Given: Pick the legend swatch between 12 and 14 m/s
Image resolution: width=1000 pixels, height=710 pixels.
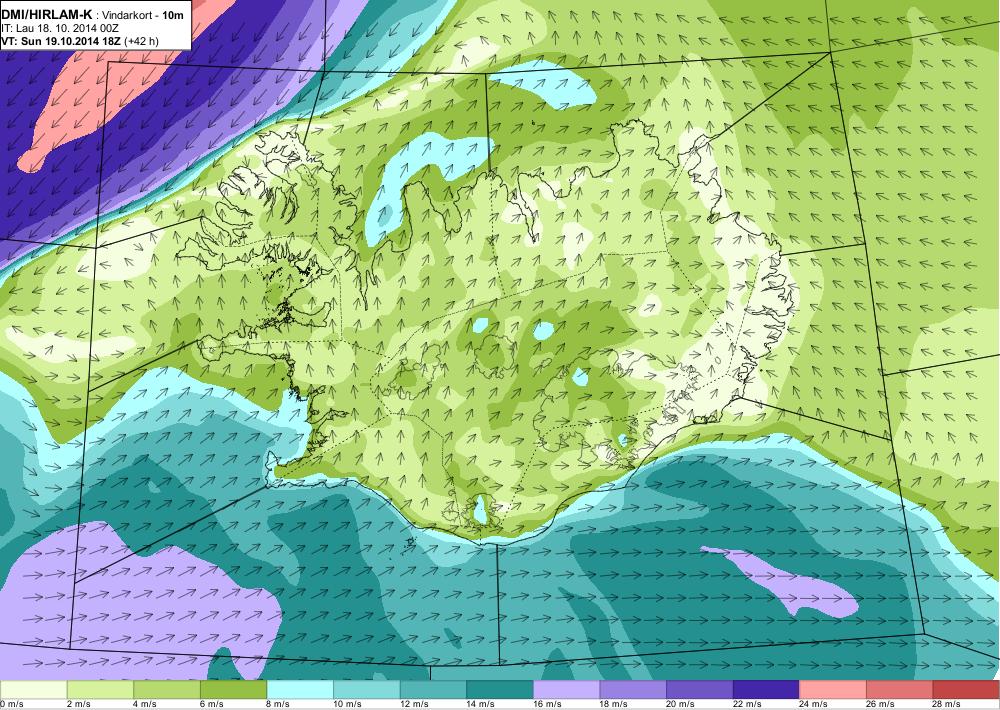Looking at the screenshot, I should 433,690.
